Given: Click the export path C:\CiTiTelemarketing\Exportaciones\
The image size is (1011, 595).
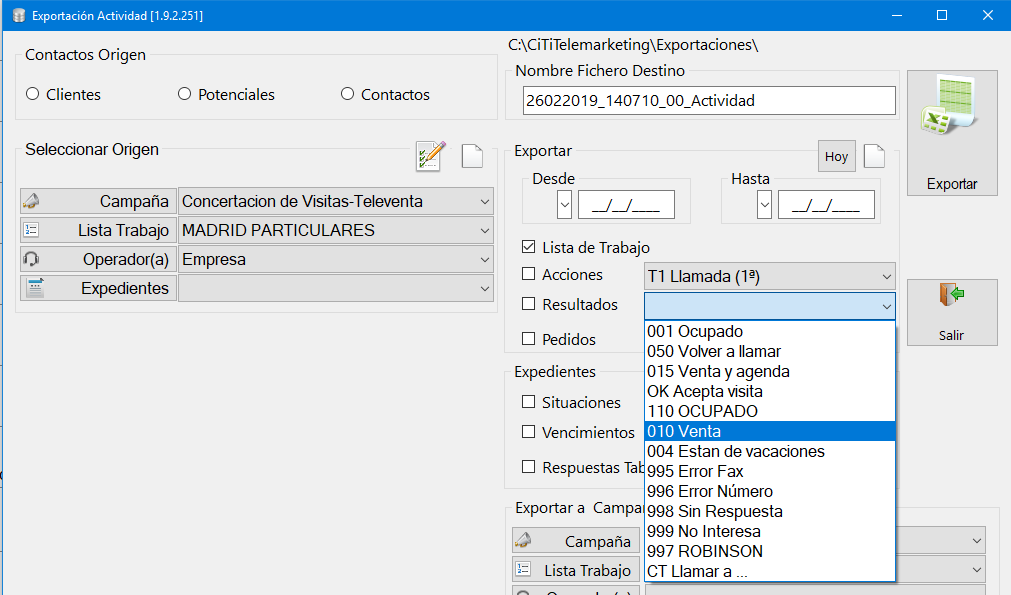Looking at the screenshot, I should (633, 44).
